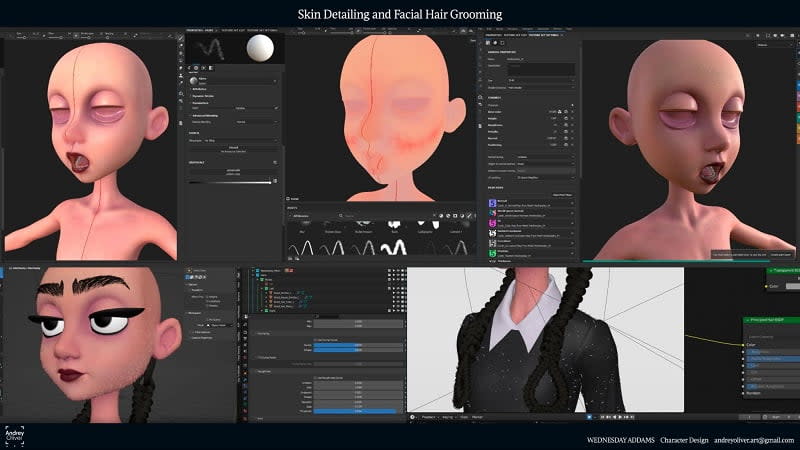Screen dimensions: 800x450
Task: Click the white material sphere preview
Action: point(260,48)
